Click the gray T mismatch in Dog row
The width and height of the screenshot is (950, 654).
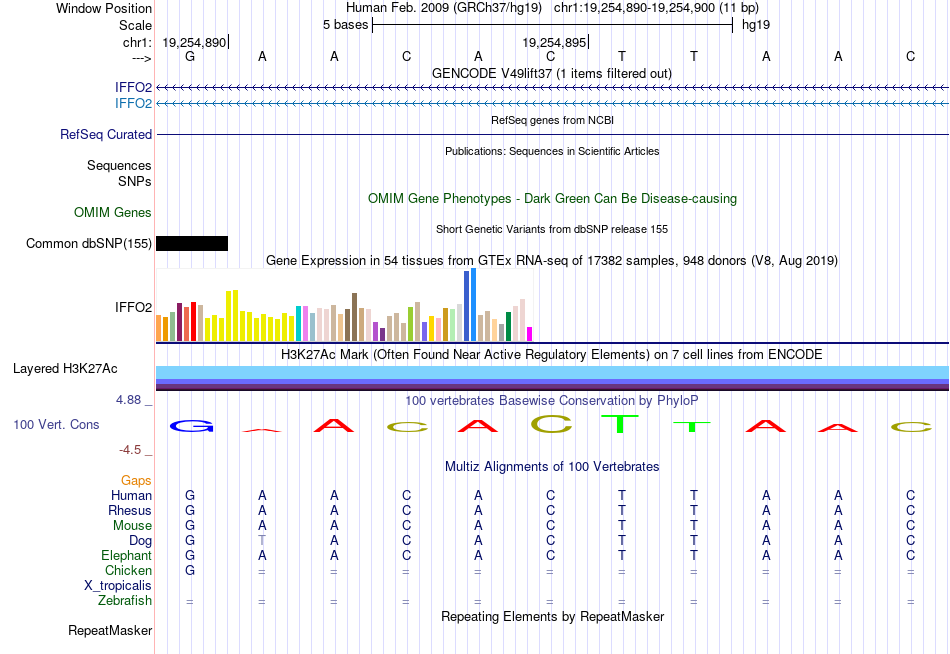262,541
